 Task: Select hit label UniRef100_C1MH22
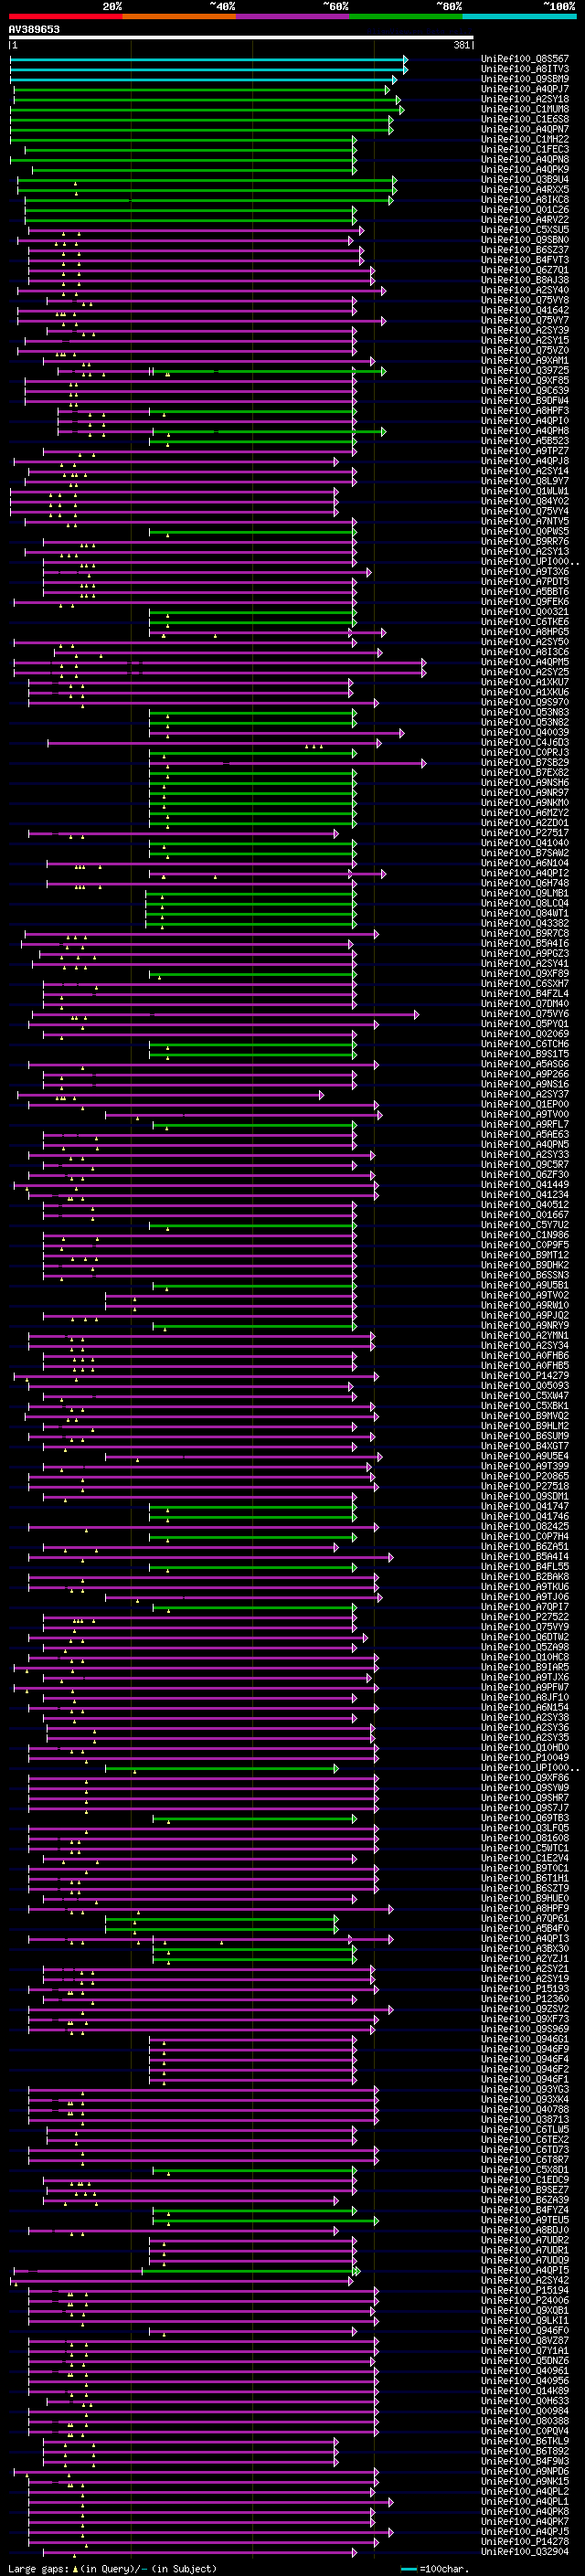point(524,139)
